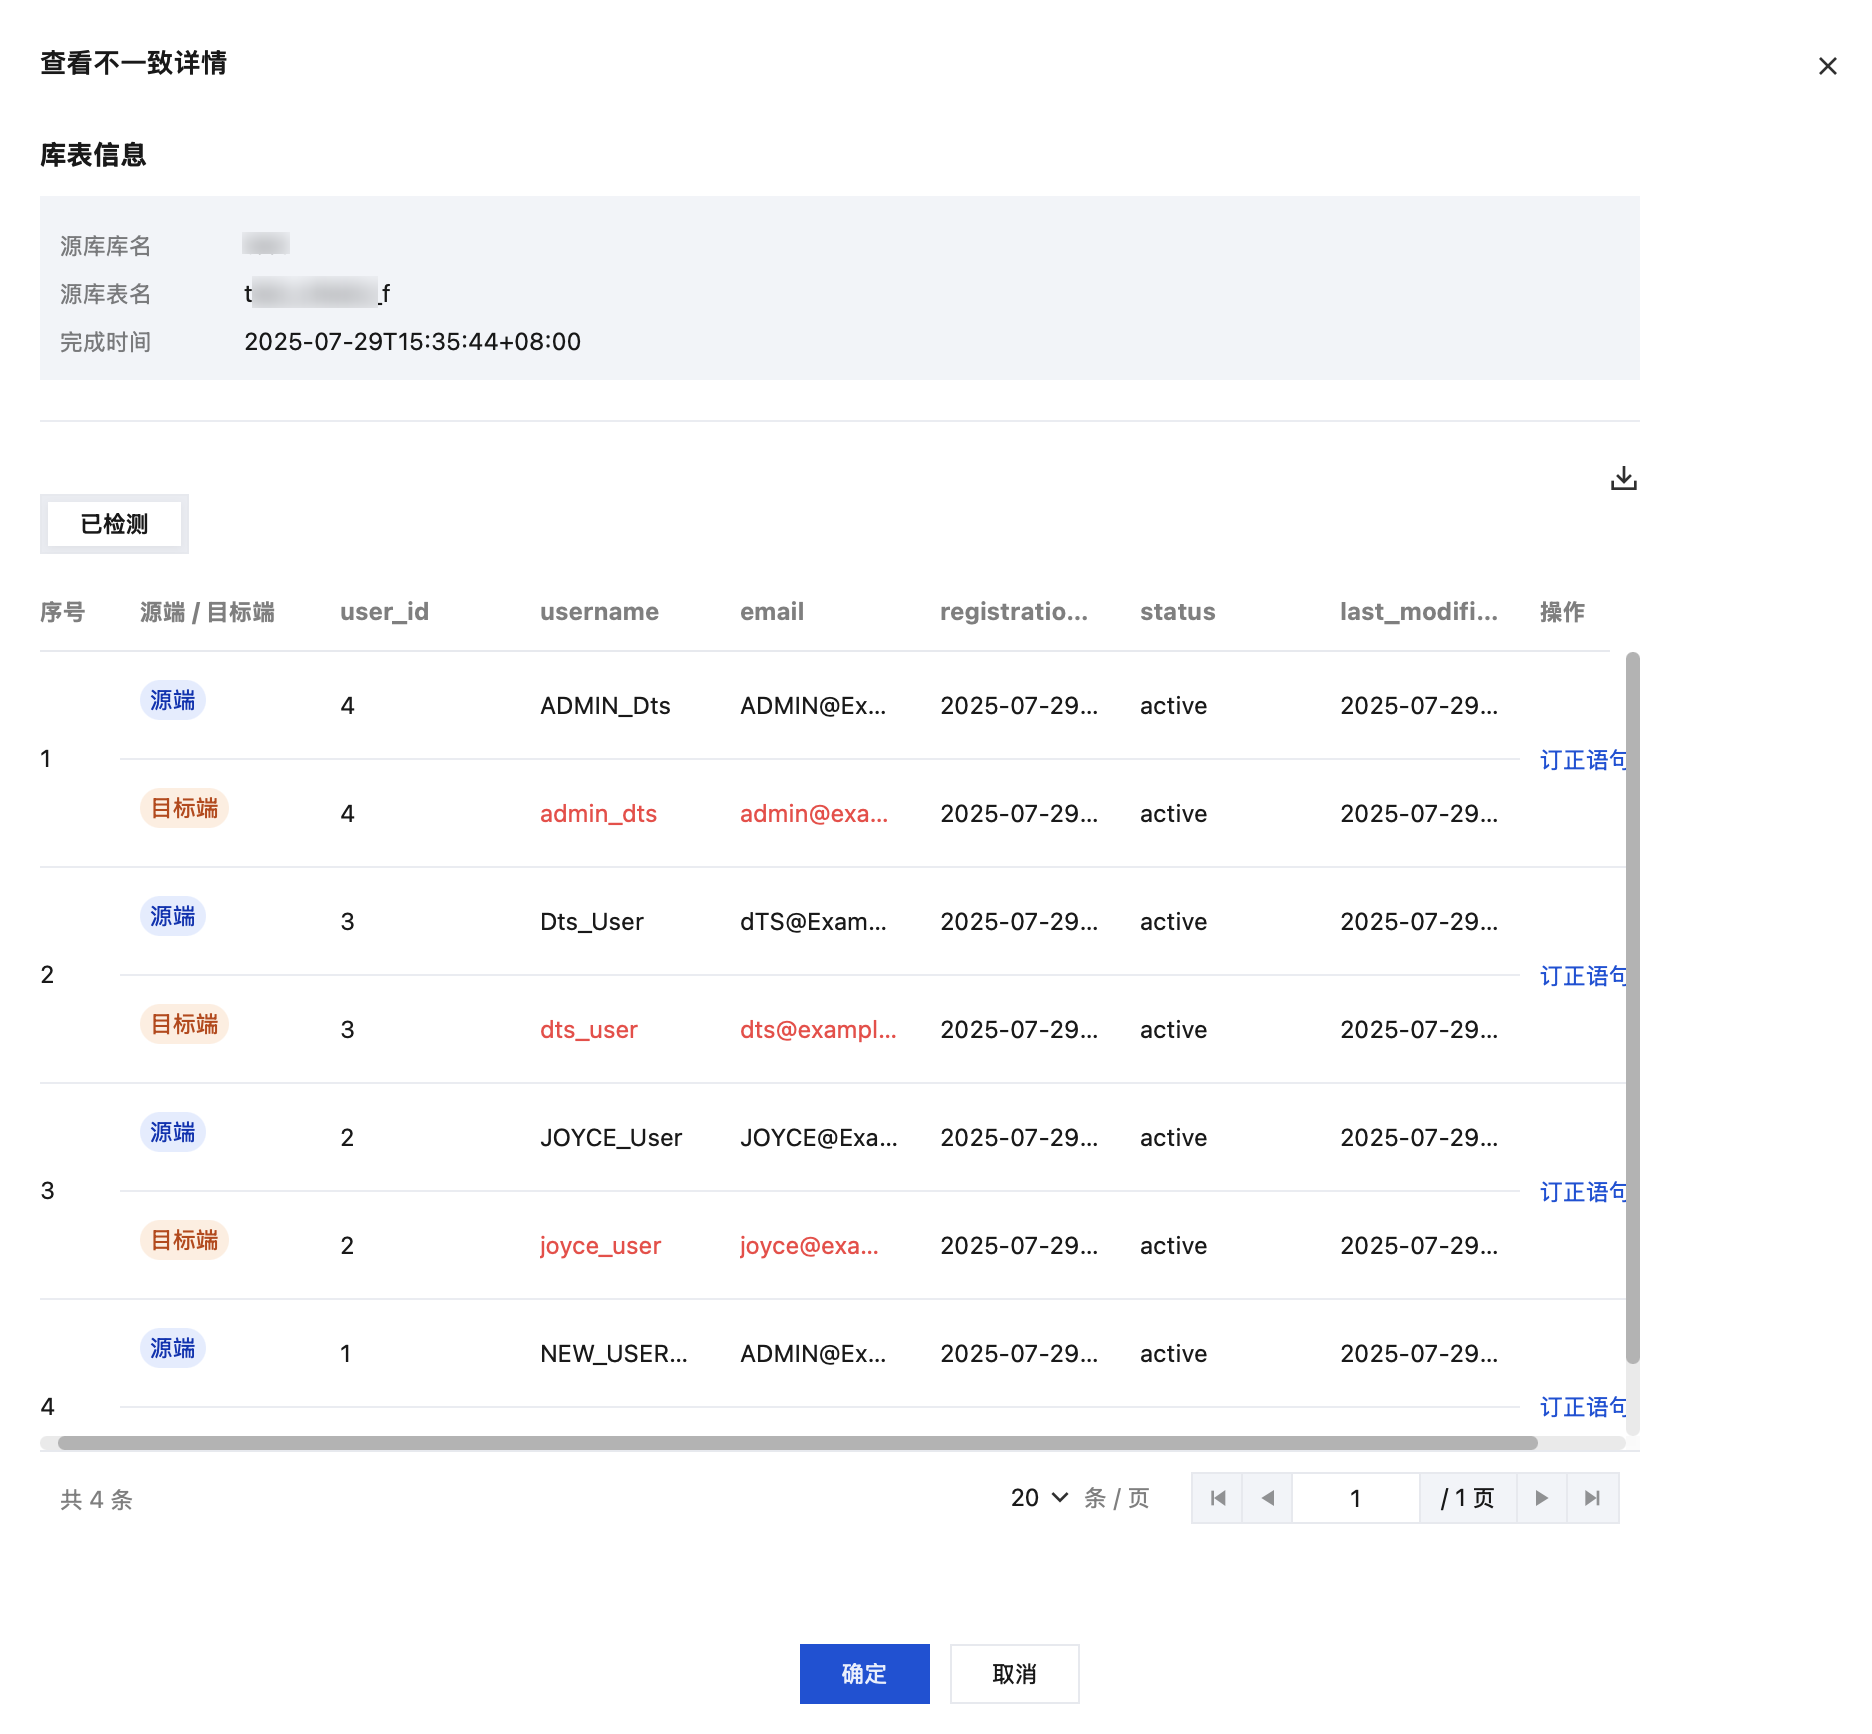Screen dimensions: 1872x1734
Task: Go to the previous page of results
Action: click(1267, 1498)
